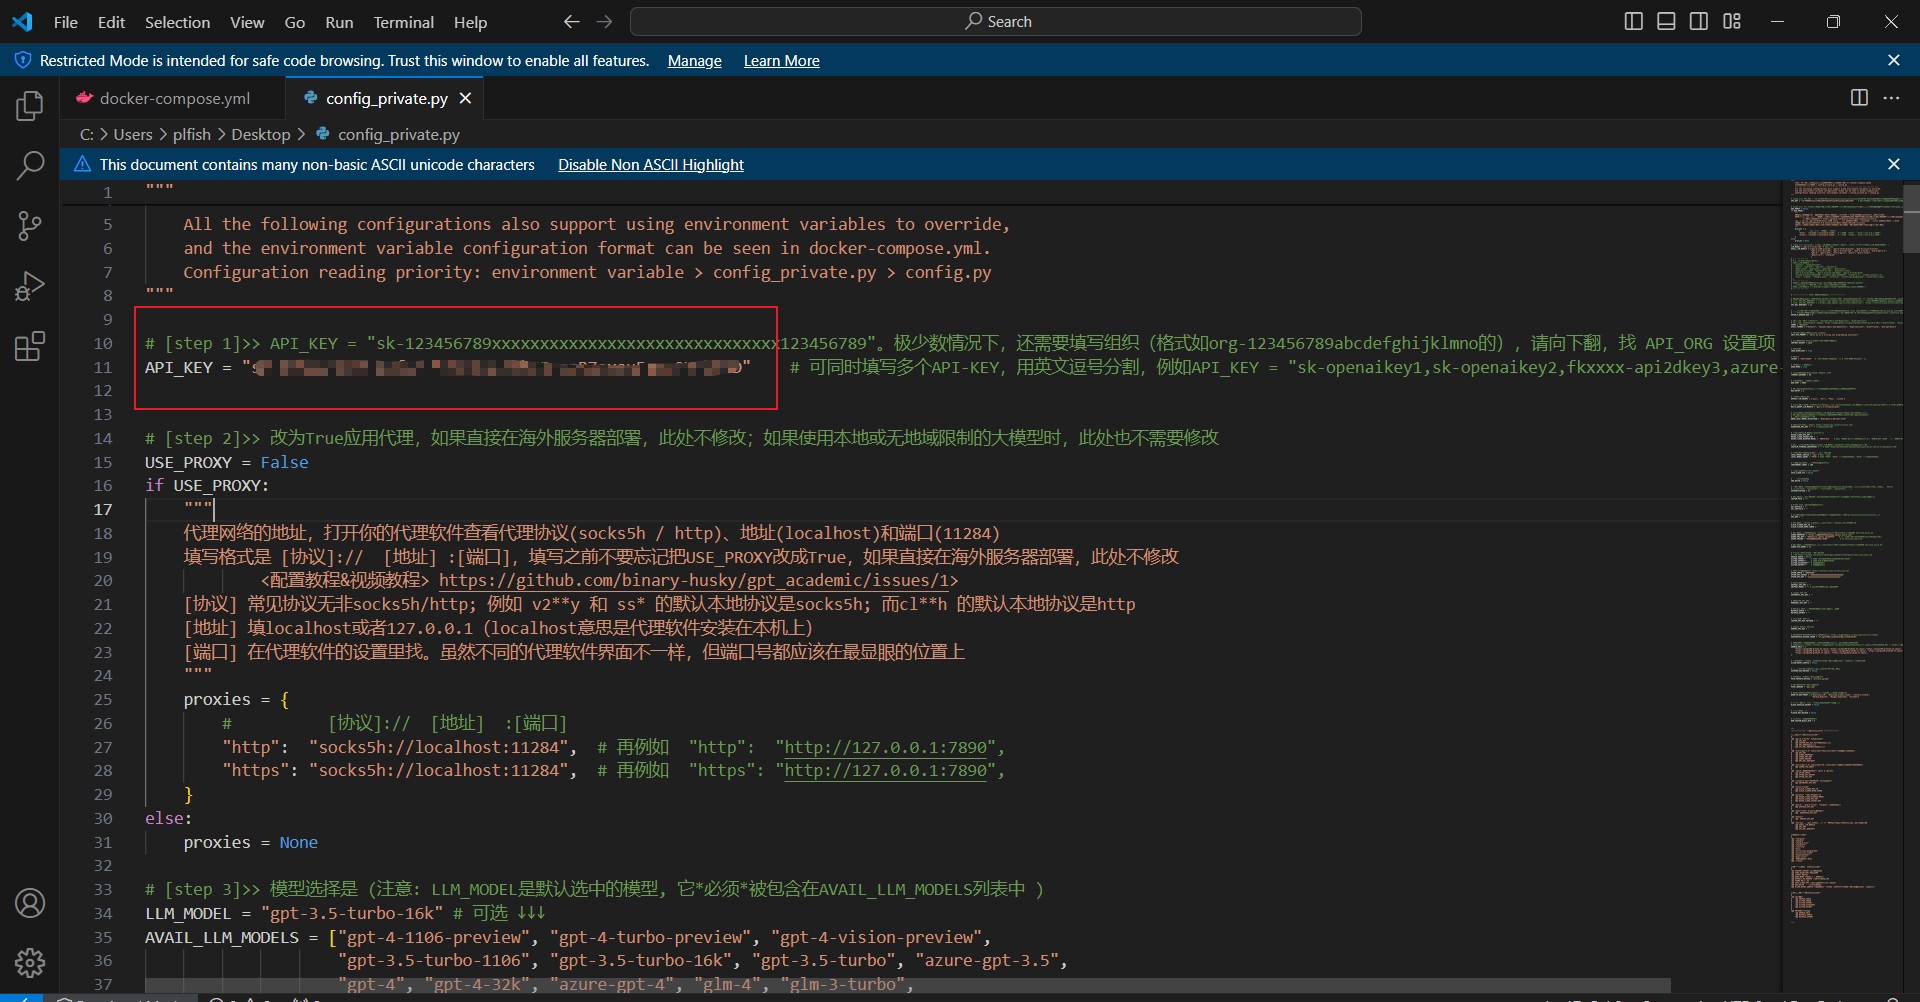Expand the config_private.py breadcrumb
Screen dimensions: 1920x1002
coord(398,134)
